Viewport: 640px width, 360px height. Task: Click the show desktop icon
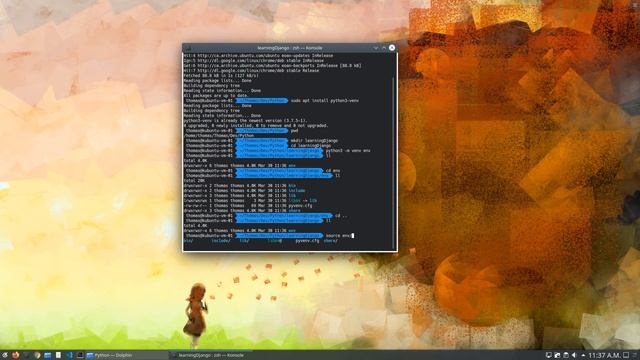click(x=626, y=356)
